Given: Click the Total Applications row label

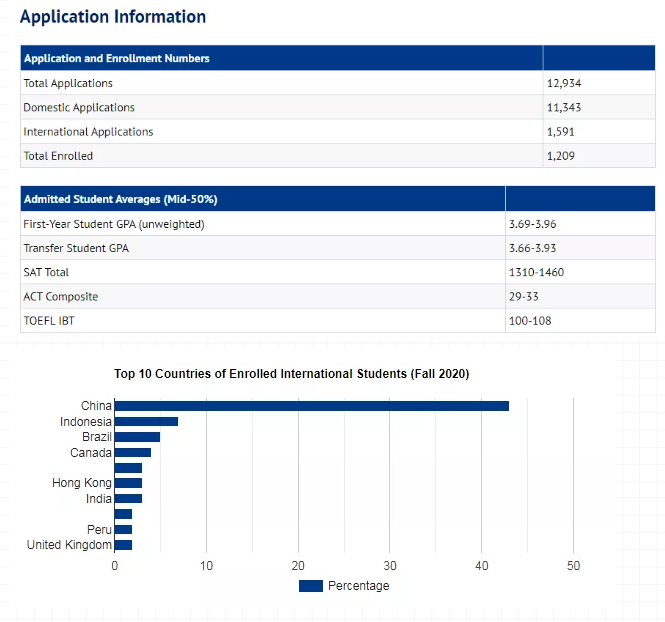Looking at the screenshot, I should pyautogui.click(x=68, y=83).
